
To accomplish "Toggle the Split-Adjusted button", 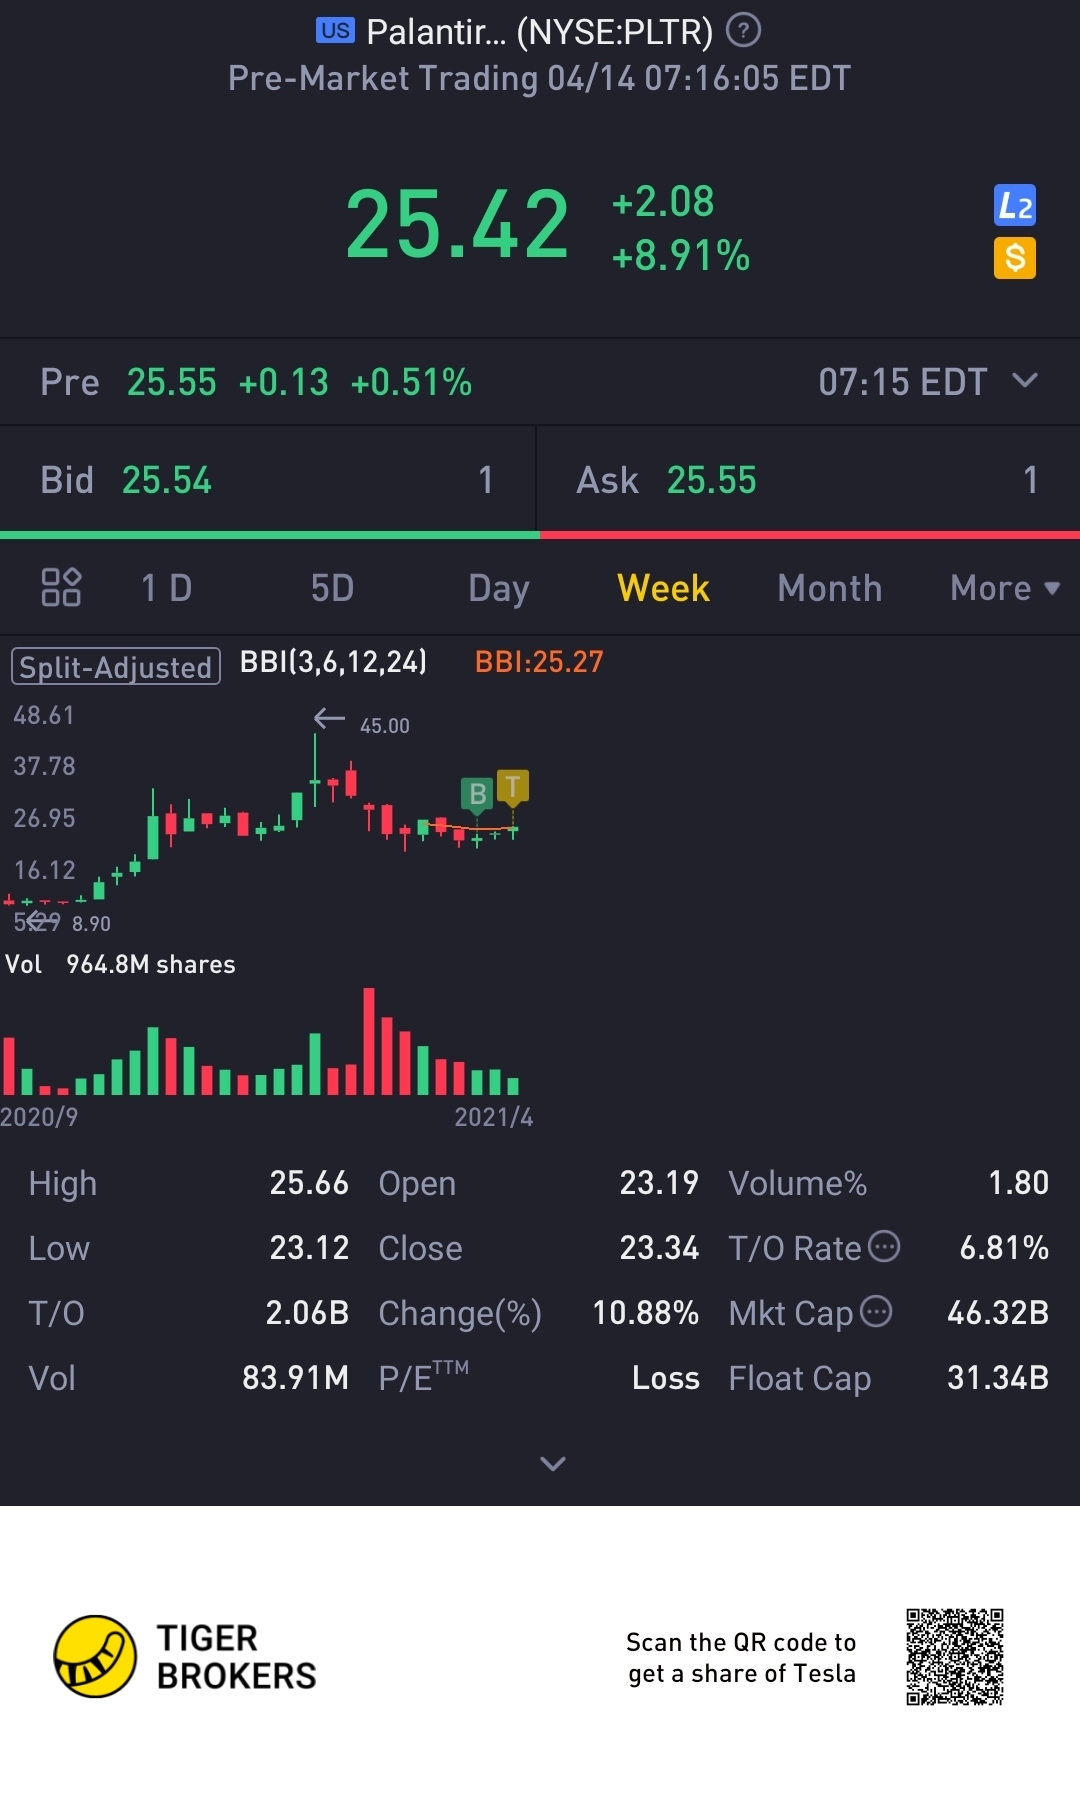I will (x=116, y=666).
